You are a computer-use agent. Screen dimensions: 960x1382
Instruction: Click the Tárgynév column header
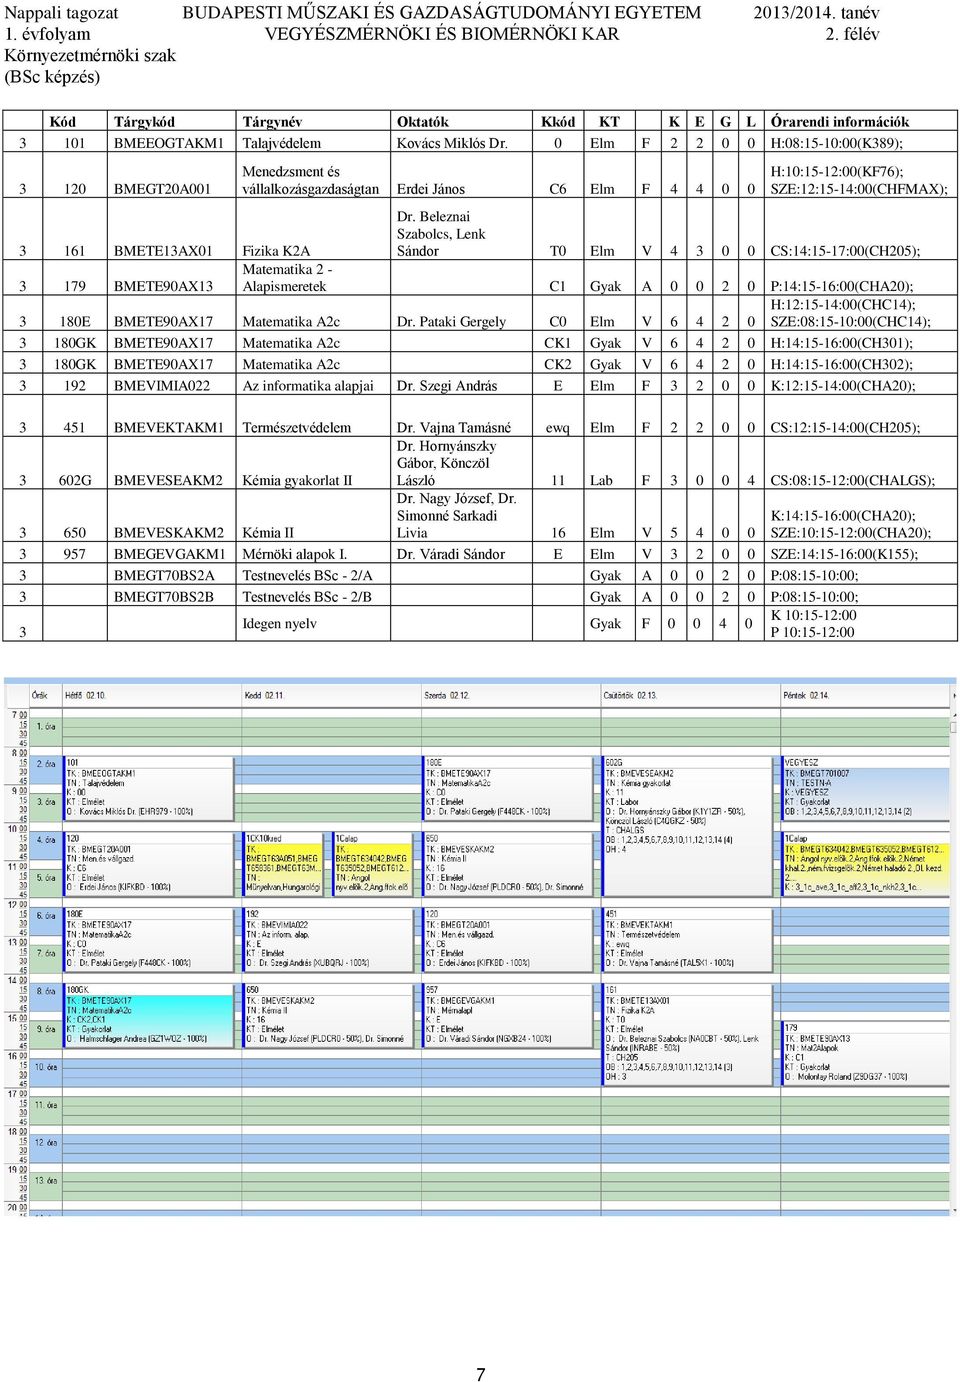tap(272, 122)
